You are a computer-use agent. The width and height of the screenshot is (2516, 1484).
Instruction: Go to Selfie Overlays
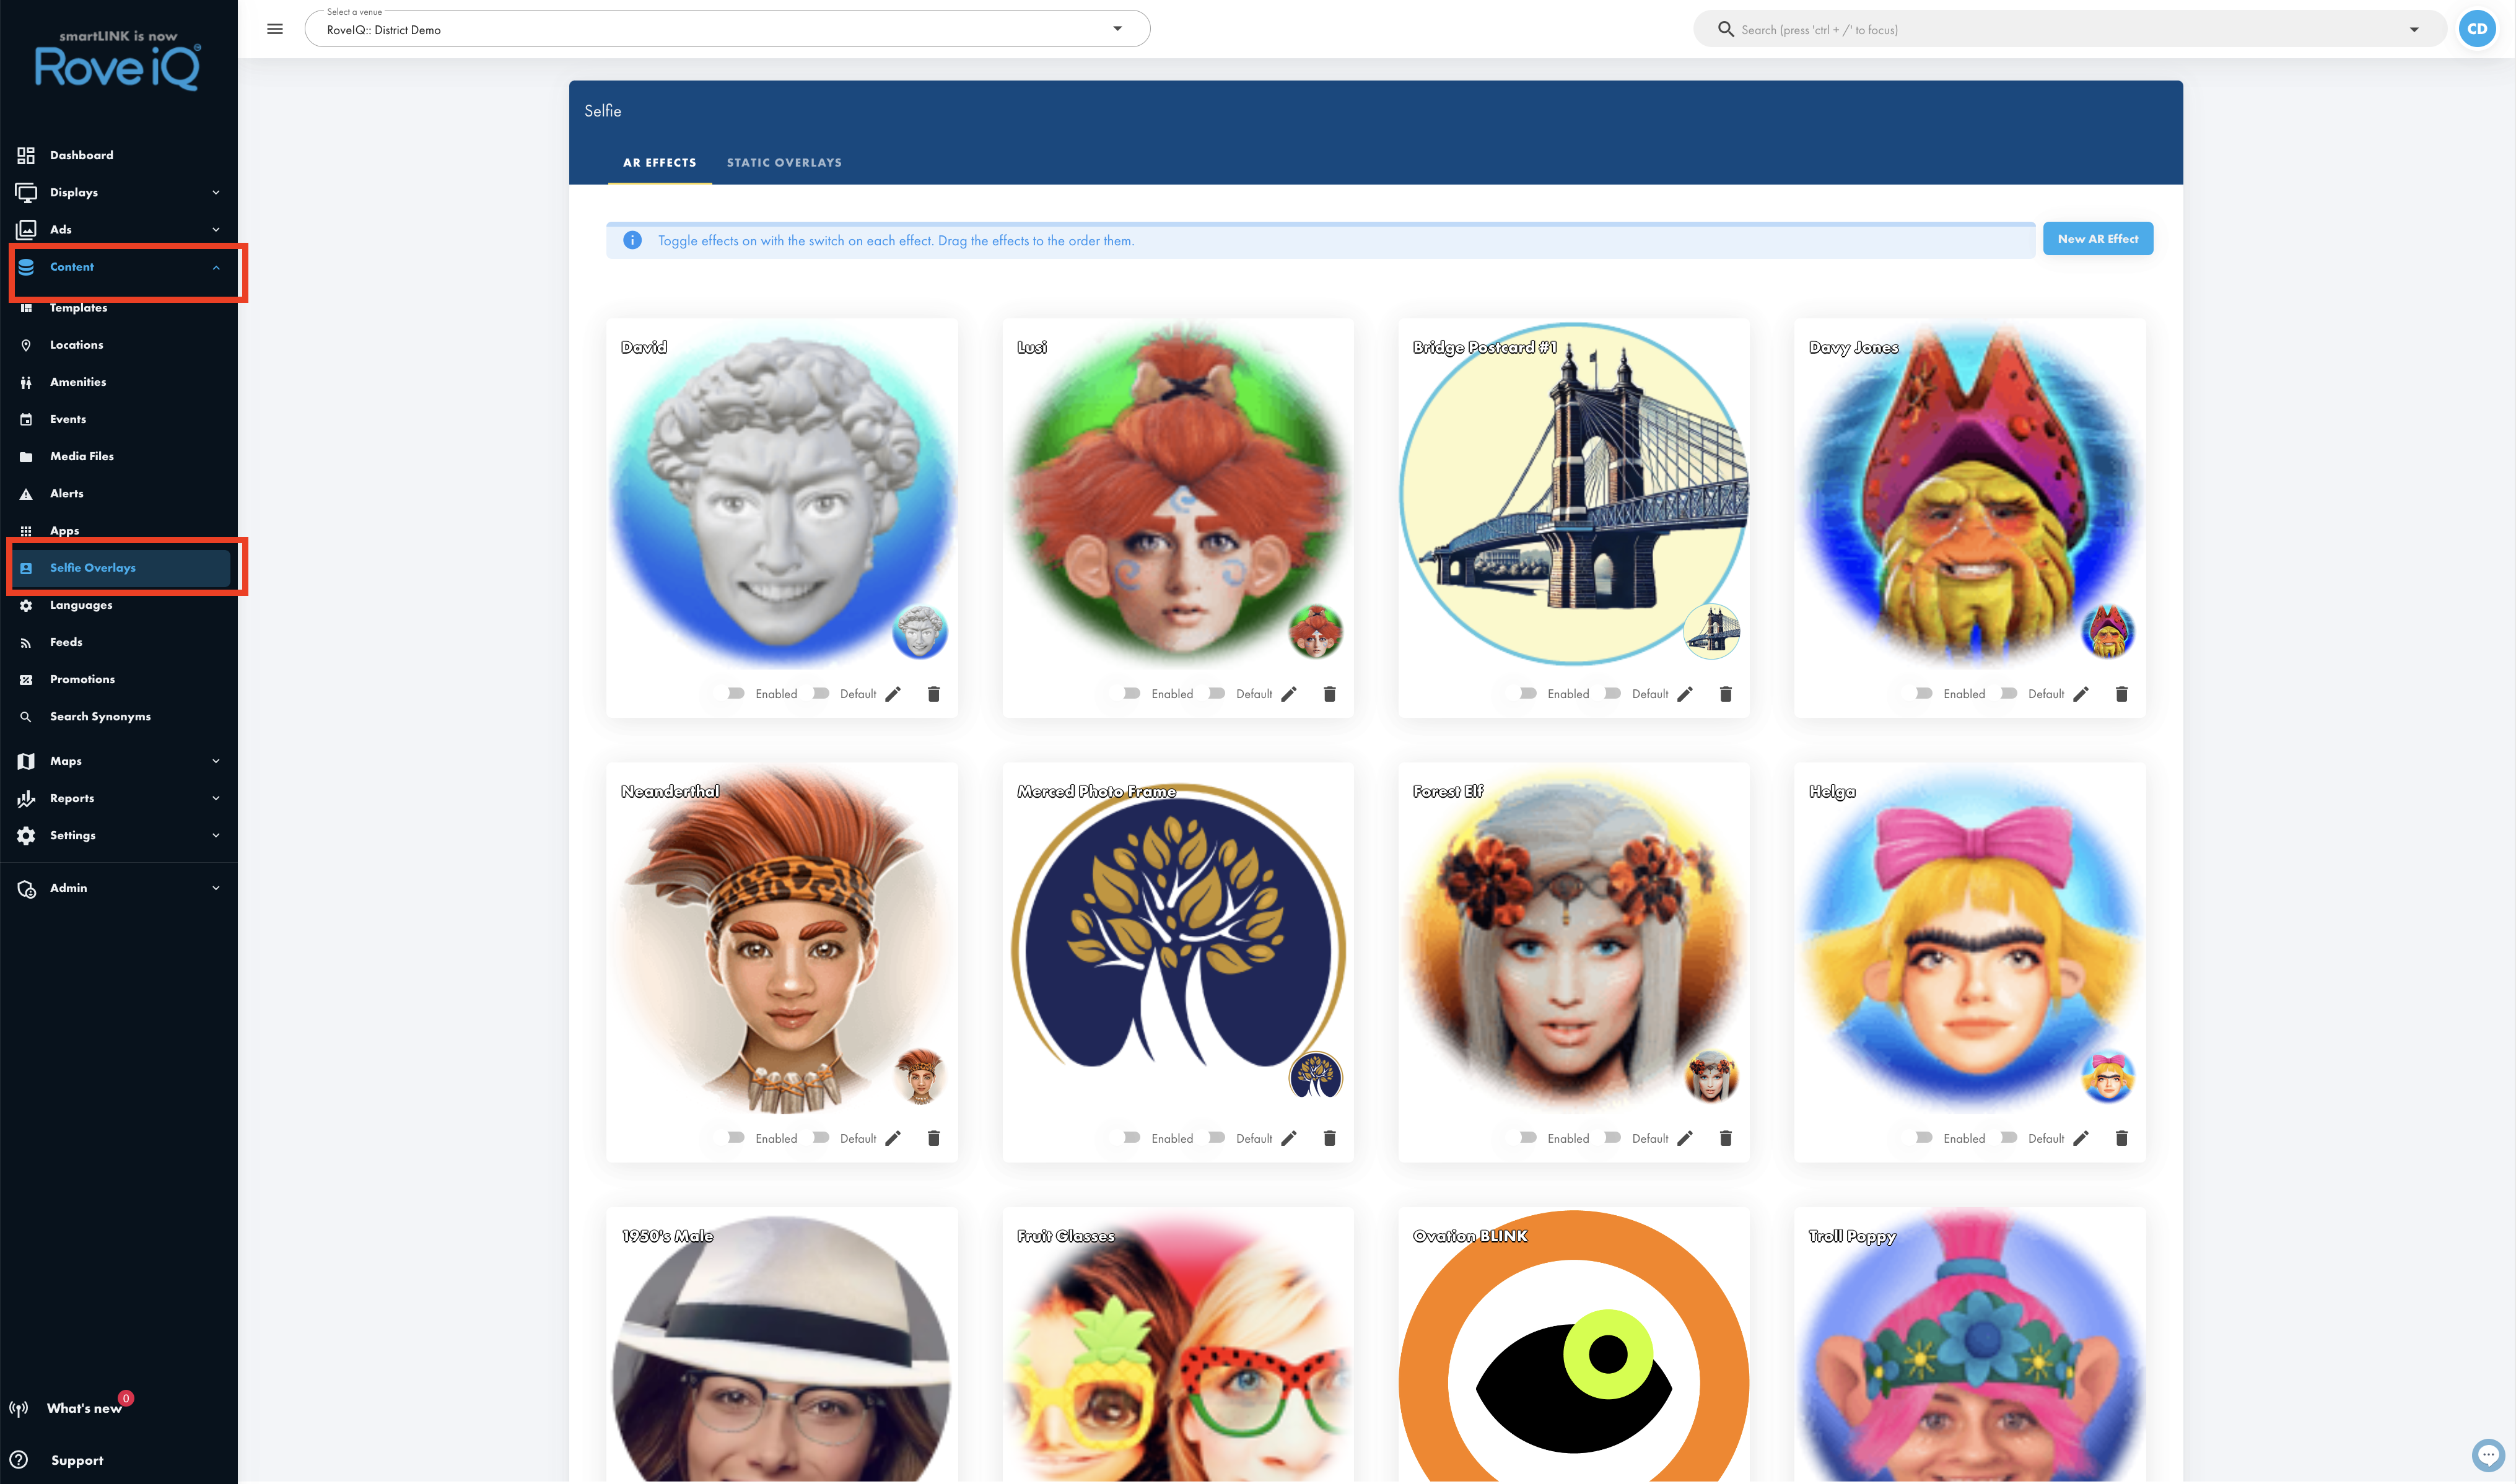(x=119, y=568)
